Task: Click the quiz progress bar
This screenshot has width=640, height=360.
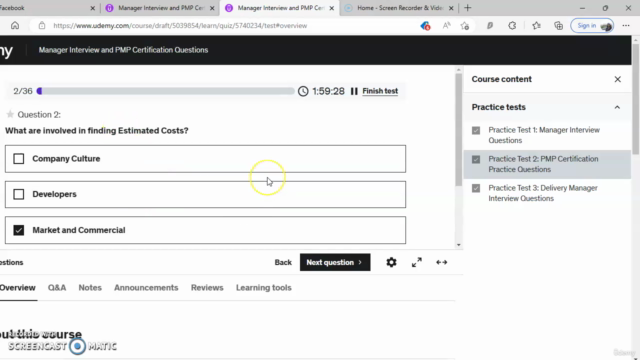Action: [x=165, y=91]
